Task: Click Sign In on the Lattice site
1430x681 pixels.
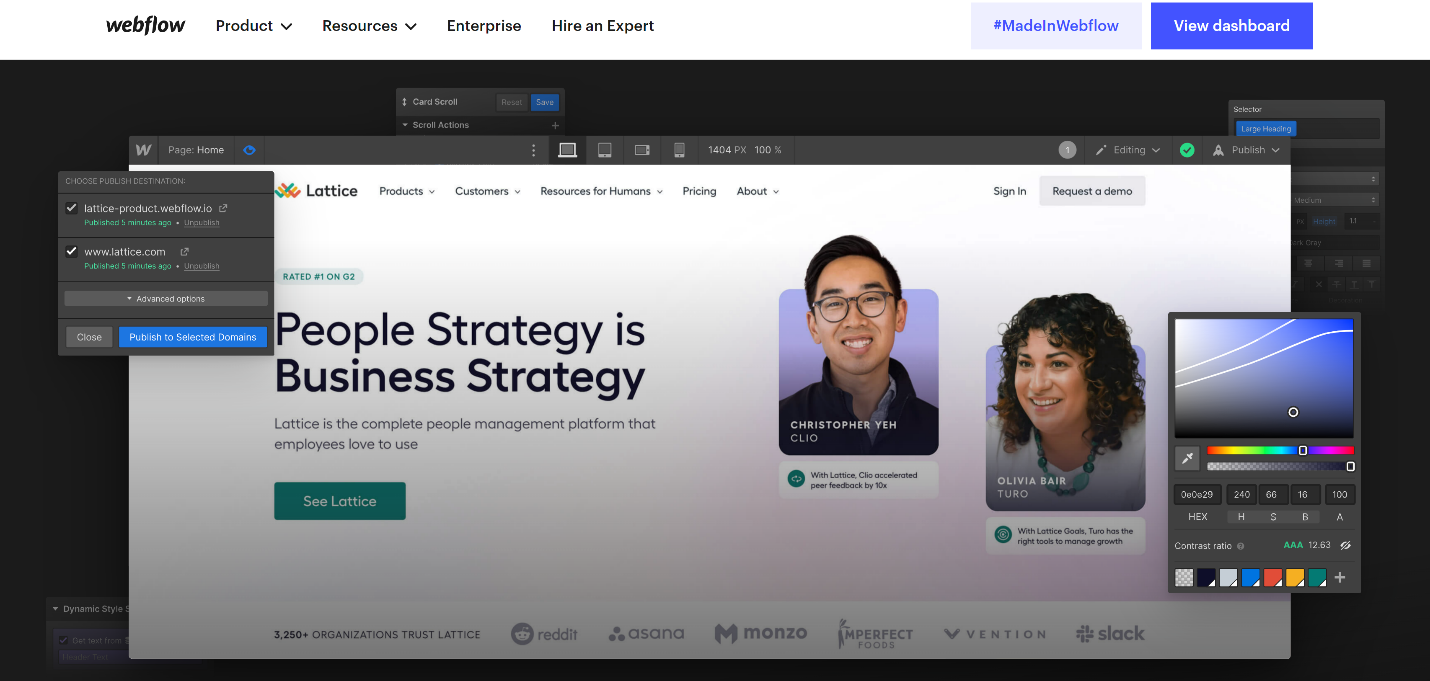Action: 1010,191
